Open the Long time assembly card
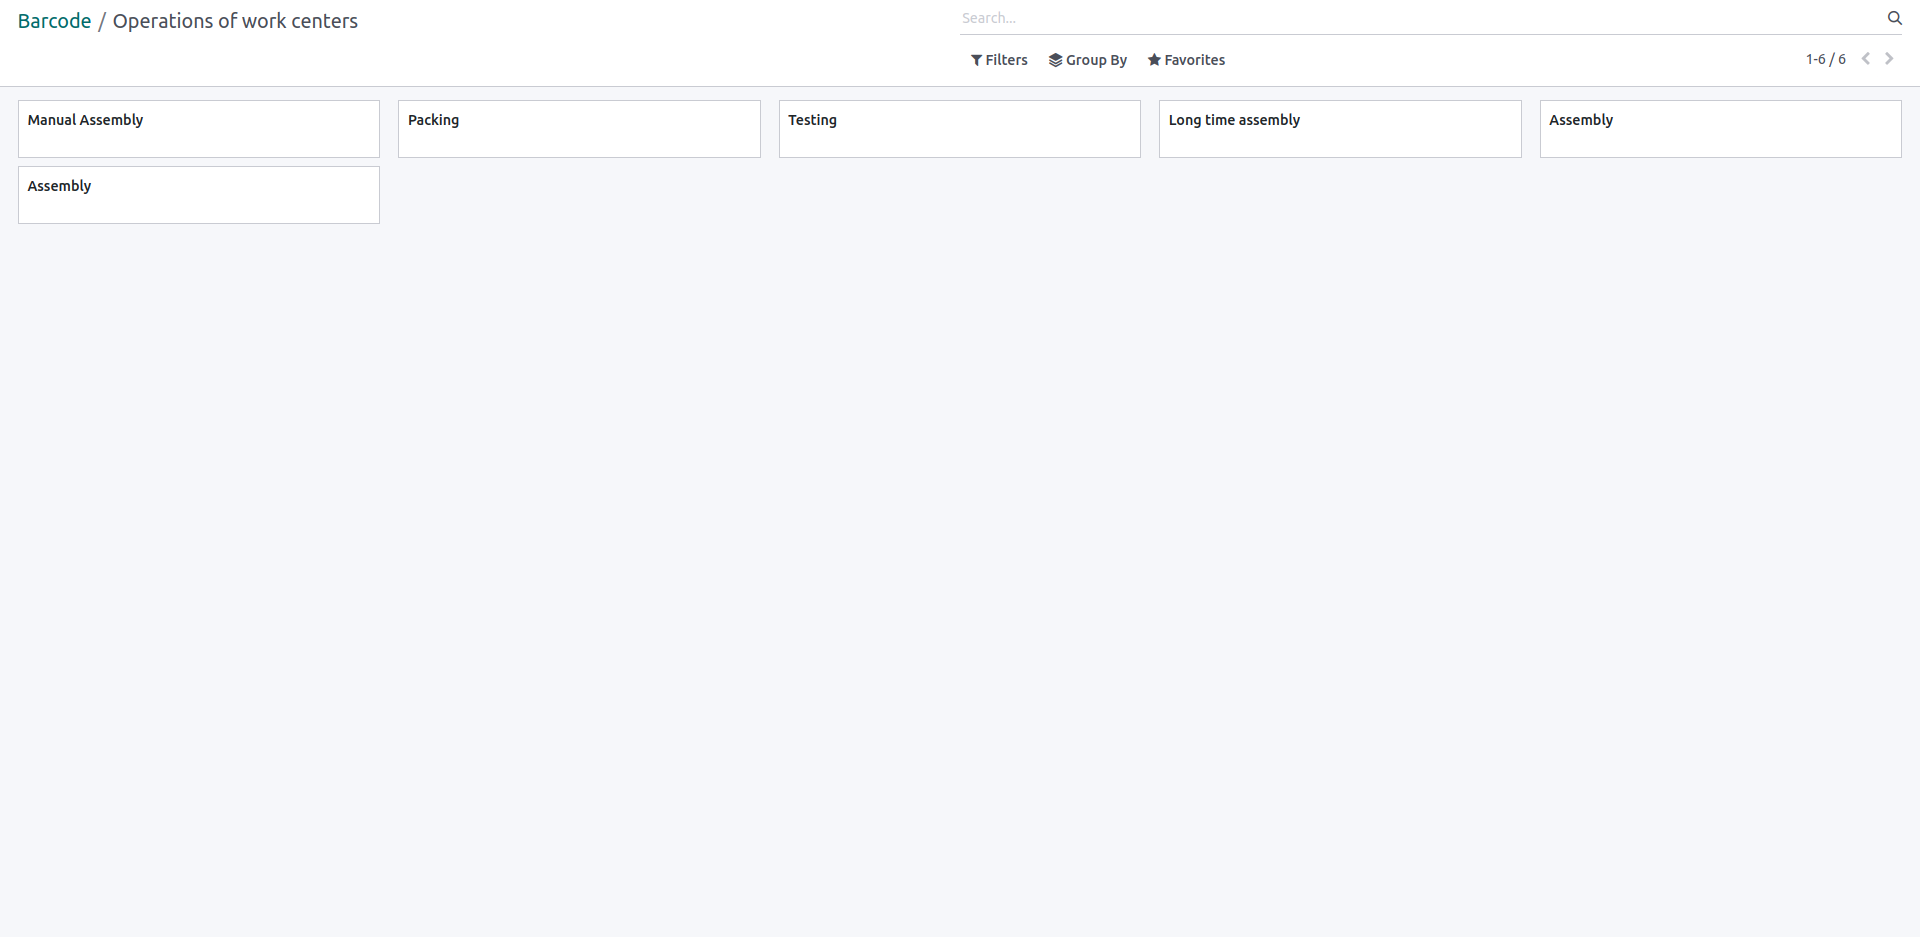 click(1340, 129)
